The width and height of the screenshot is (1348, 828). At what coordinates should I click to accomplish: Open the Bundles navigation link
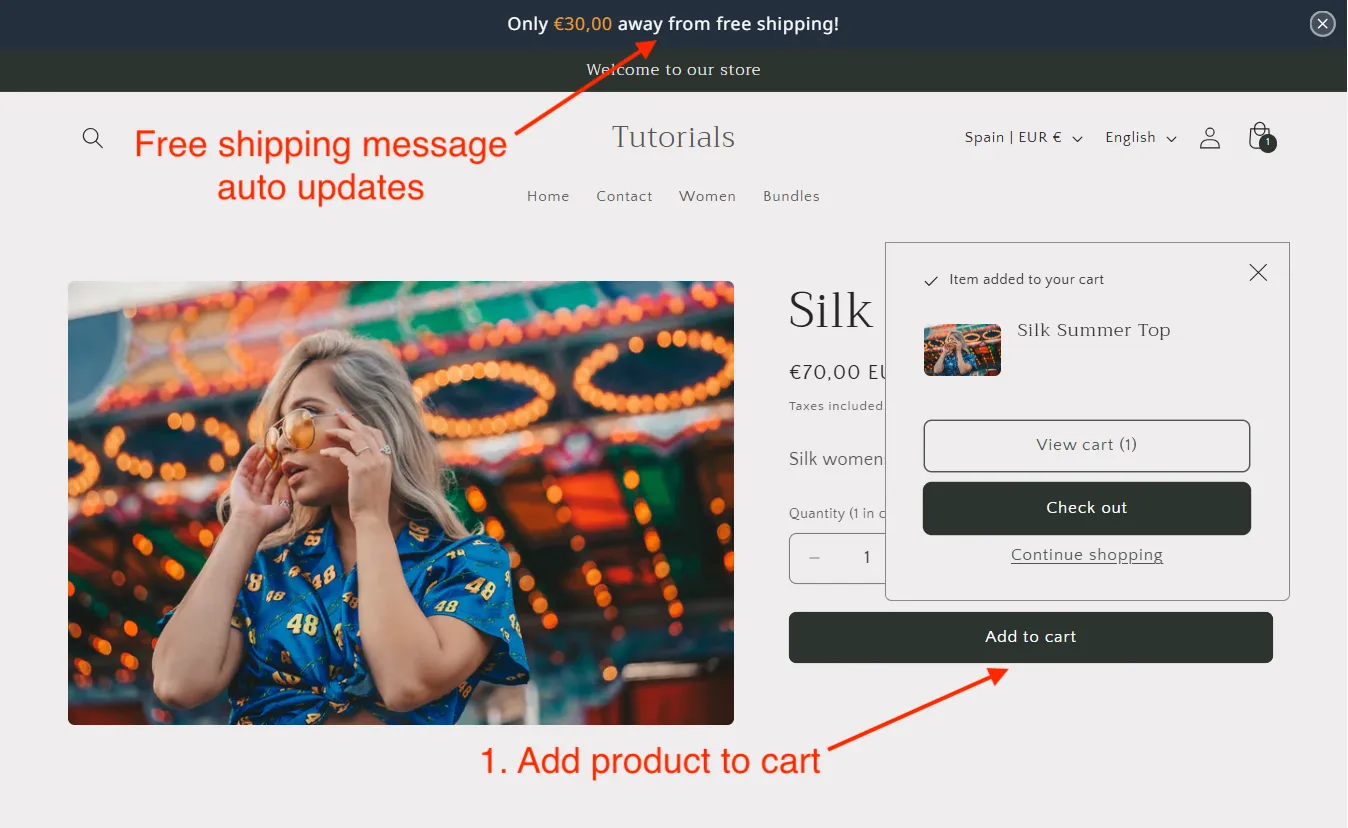[791, 196]
